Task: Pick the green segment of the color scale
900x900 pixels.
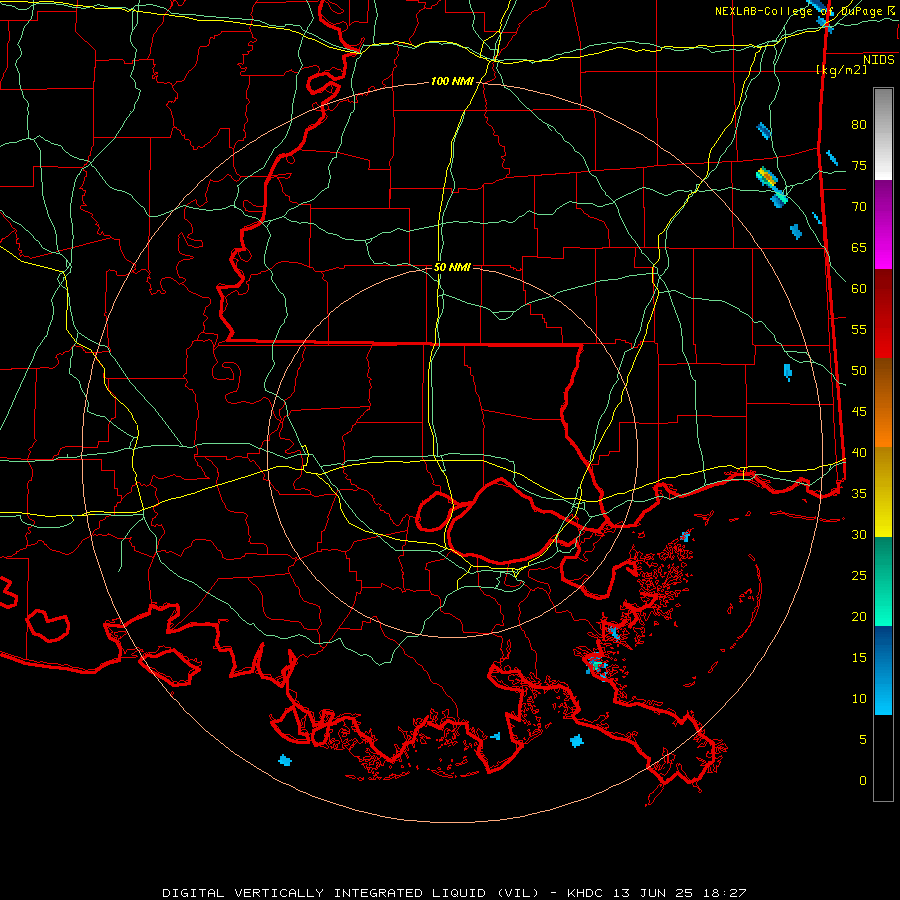Action: tap(883, 581)
